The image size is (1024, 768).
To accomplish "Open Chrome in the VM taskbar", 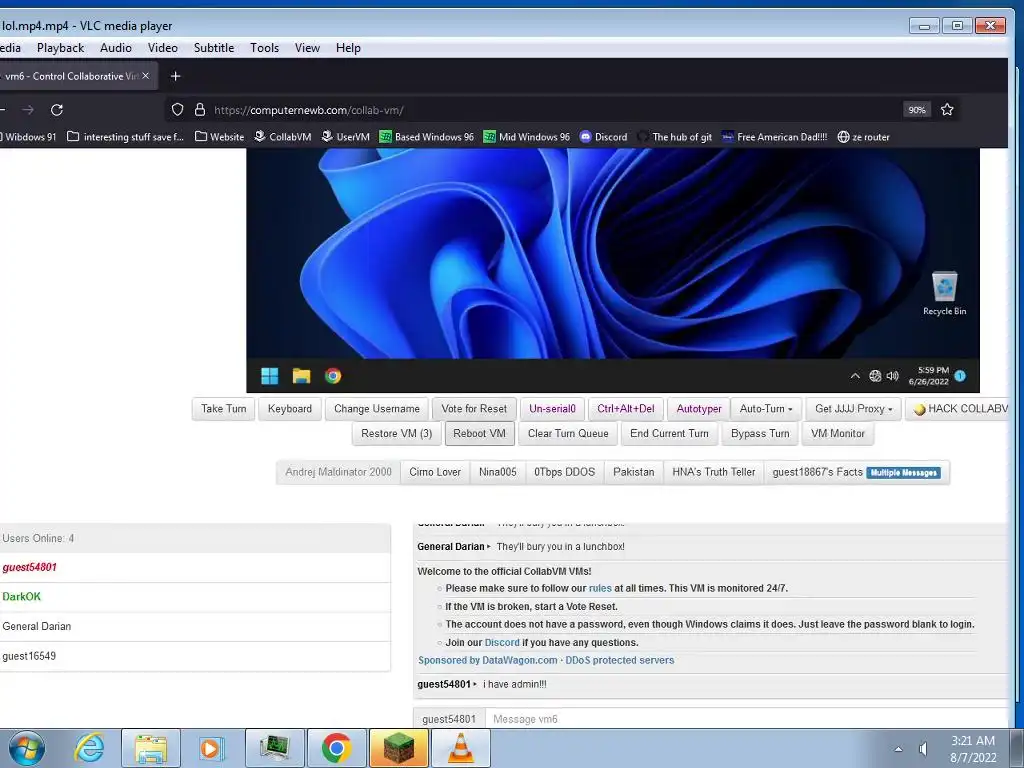I will coord(333,376).
